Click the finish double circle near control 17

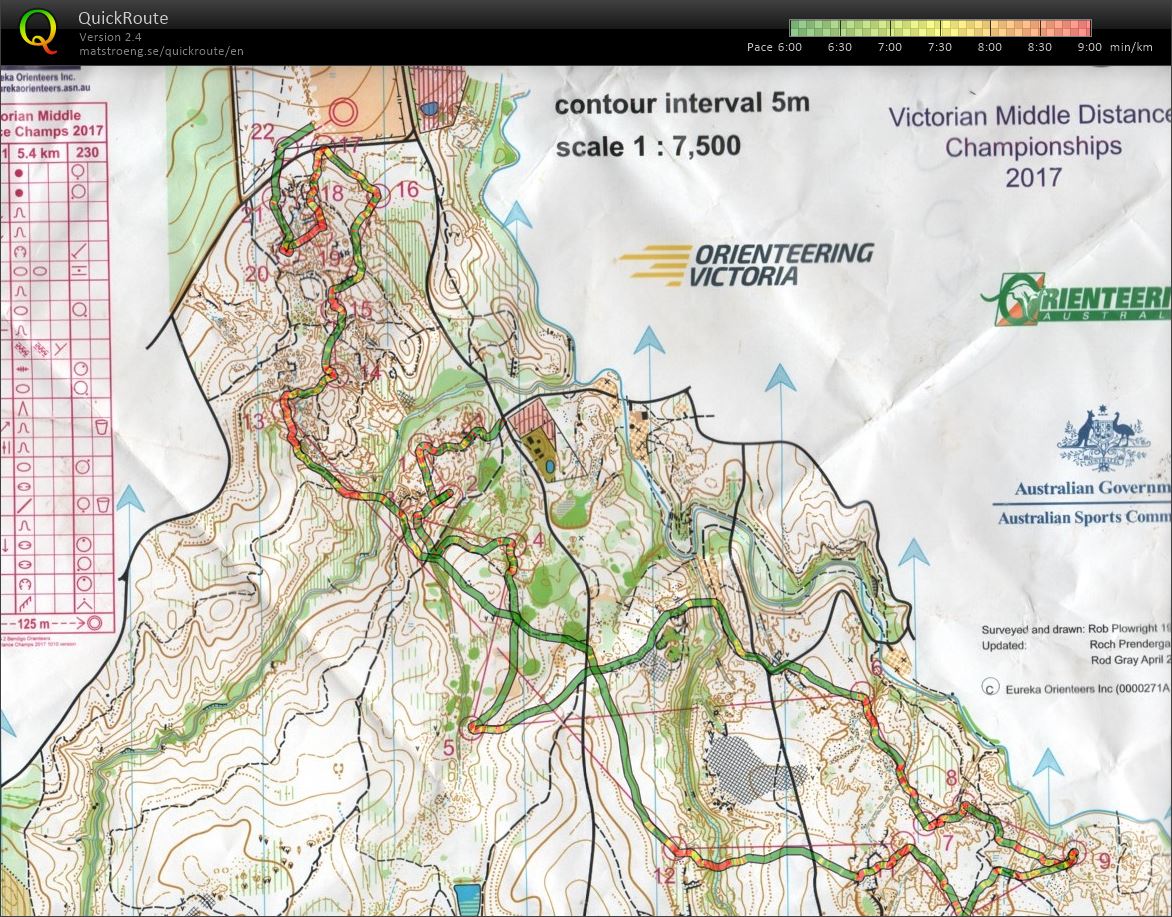click(x=343, y=112)
